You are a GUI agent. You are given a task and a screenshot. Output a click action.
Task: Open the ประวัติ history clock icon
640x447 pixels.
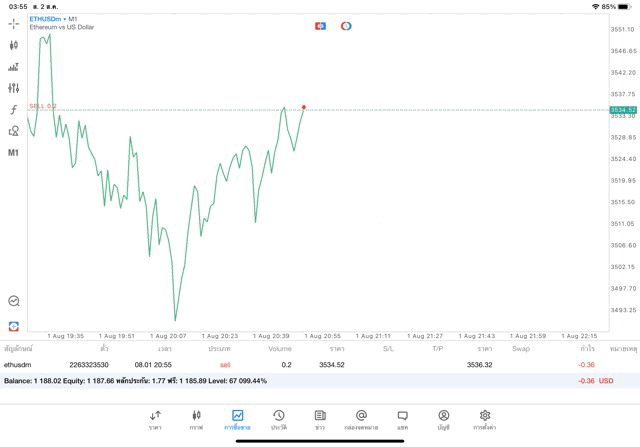coord(279,419)
